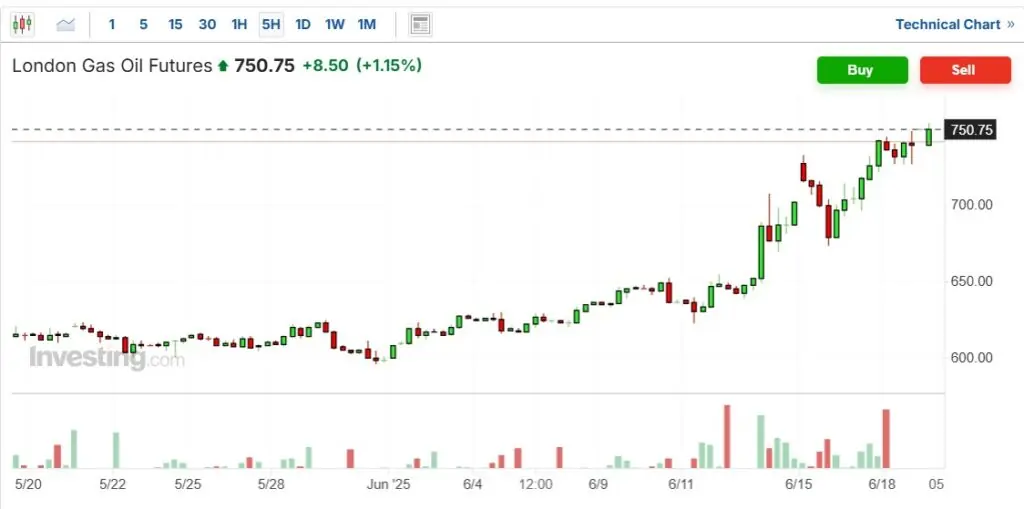This screenshot has width=1024, height=509.
Task: Set the 1 minute timeframe
Action: click(112, 25)
